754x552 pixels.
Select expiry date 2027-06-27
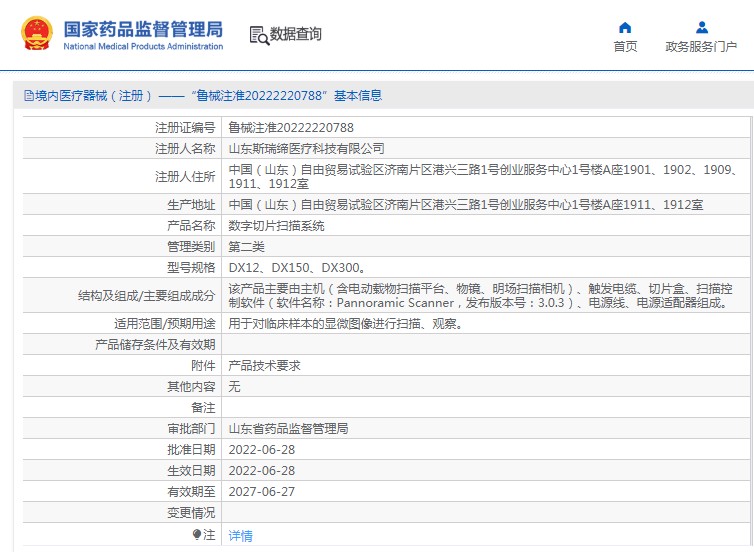point(262,491)
